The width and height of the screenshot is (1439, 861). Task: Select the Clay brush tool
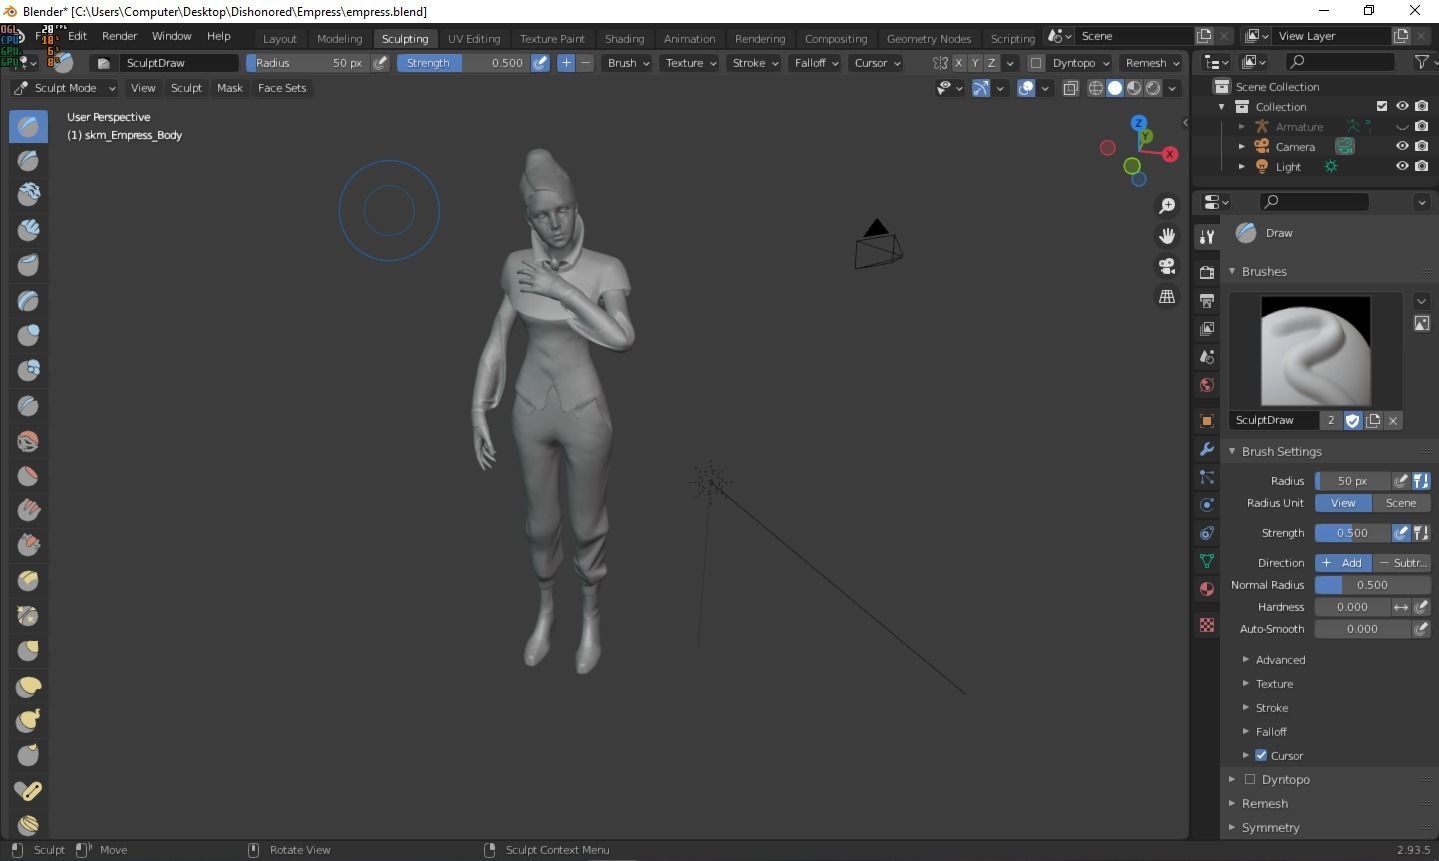pyautogui.click(x=28, y=195)
